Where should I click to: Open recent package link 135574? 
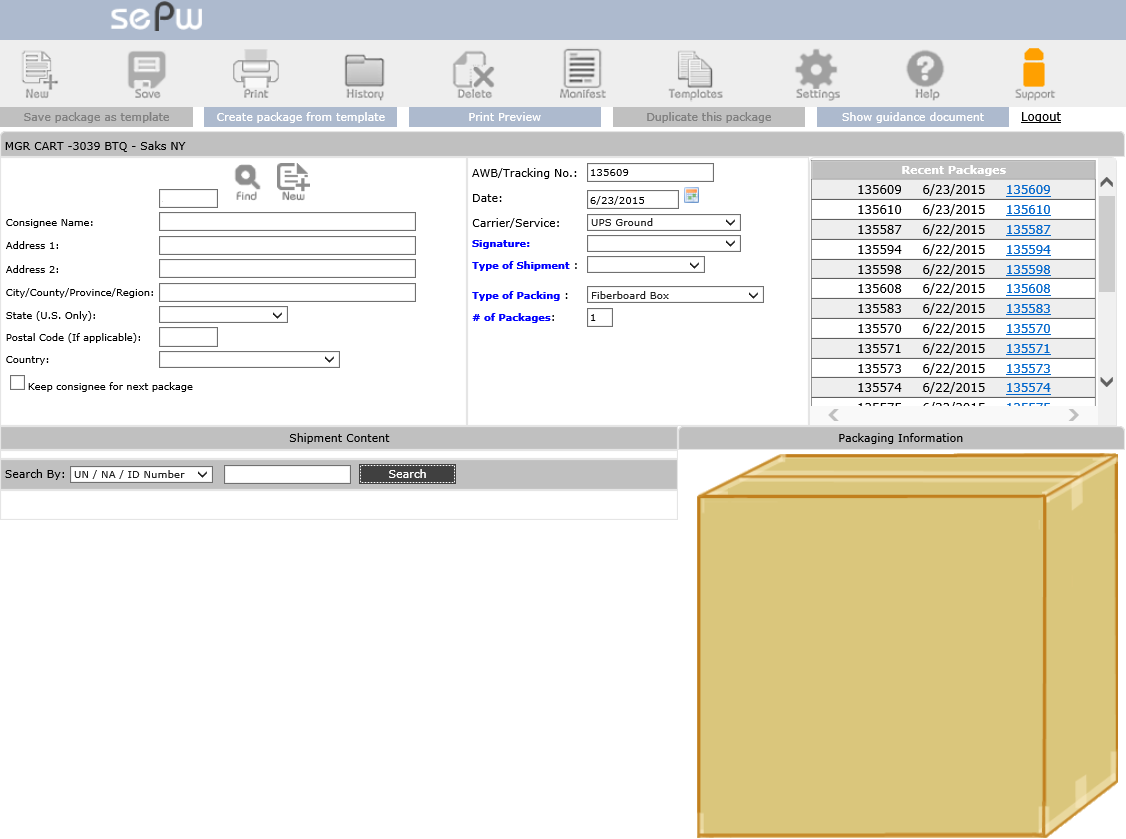[x=1028, y=388]
